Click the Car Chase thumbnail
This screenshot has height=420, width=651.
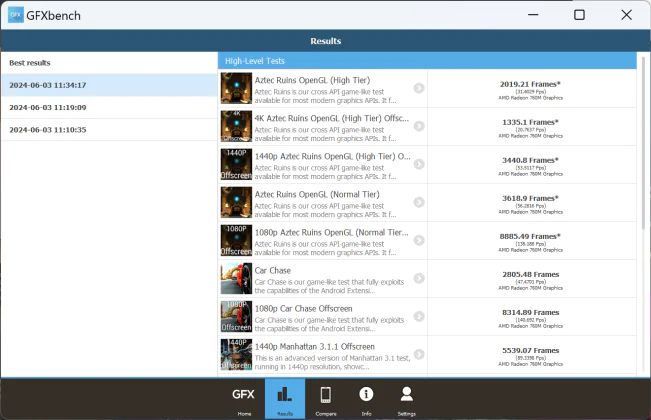coord(236,278)
